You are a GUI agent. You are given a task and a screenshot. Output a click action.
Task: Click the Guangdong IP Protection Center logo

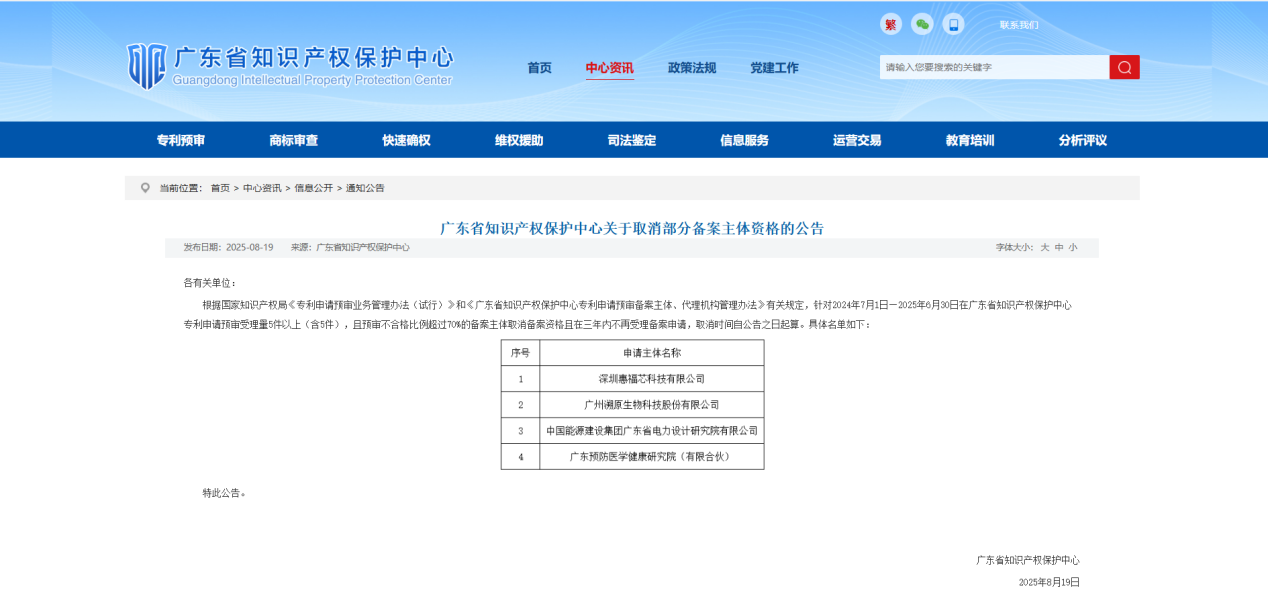289,66
